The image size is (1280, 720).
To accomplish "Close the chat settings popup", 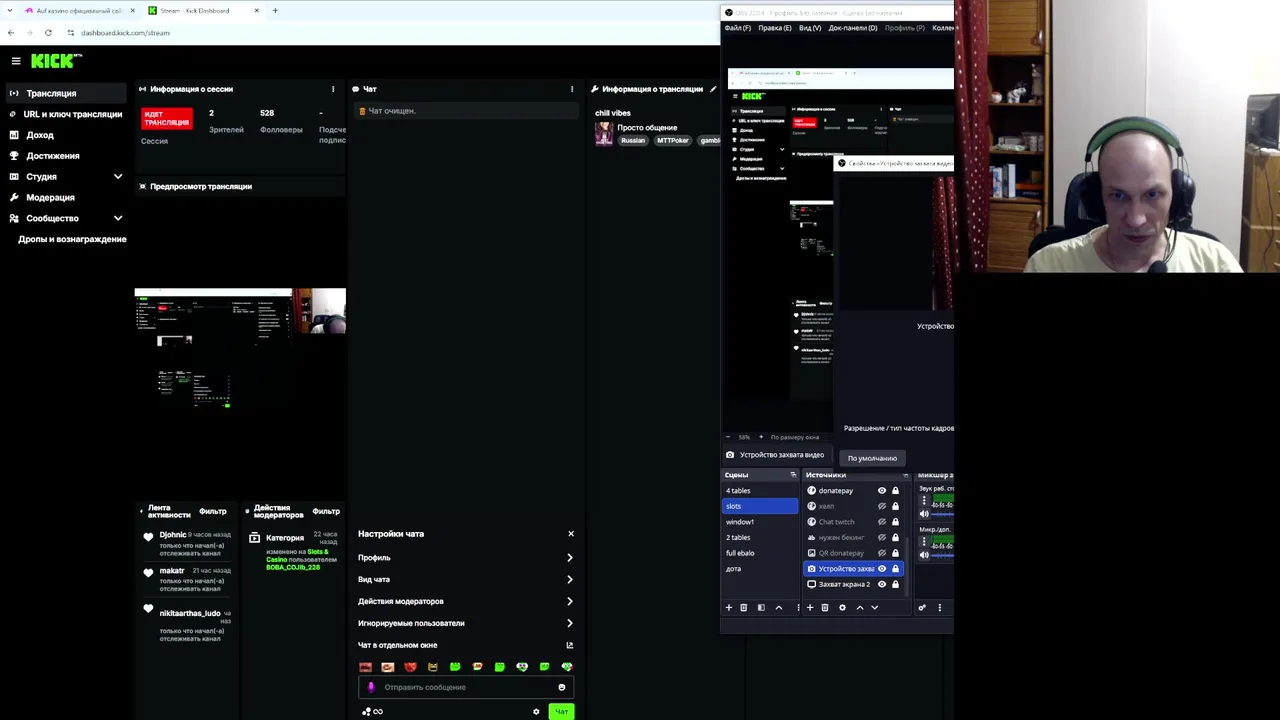I will point(571,534).
